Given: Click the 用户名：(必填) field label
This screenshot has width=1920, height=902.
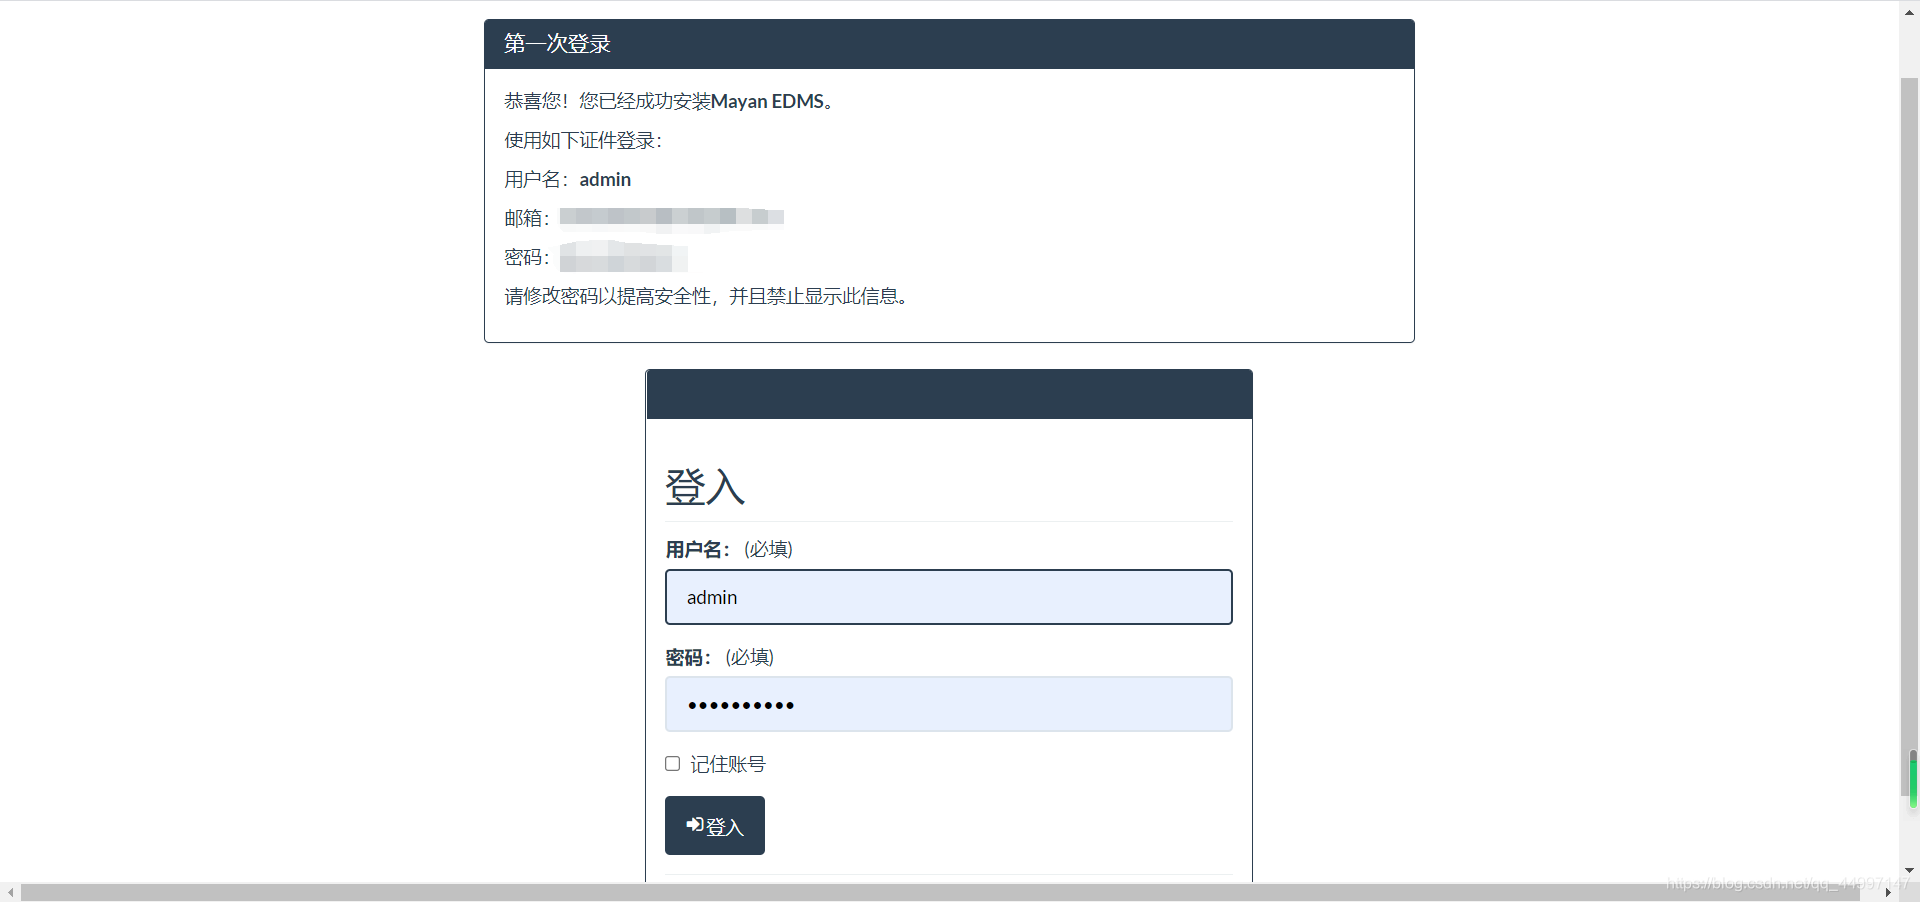Looking at the screenshot, I should coord(729,549).
